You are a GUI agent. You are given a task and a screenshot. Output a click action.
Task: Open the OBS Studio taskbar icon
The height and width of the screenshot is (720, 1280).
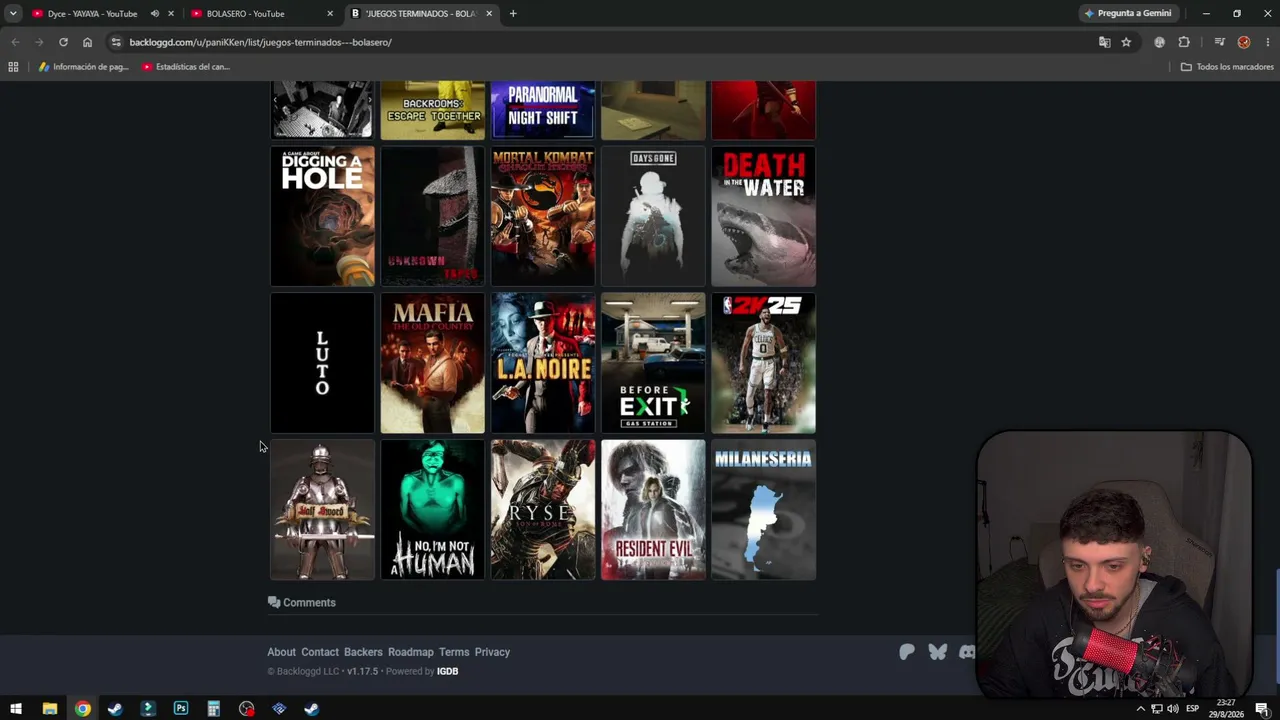tap(247, 709)
